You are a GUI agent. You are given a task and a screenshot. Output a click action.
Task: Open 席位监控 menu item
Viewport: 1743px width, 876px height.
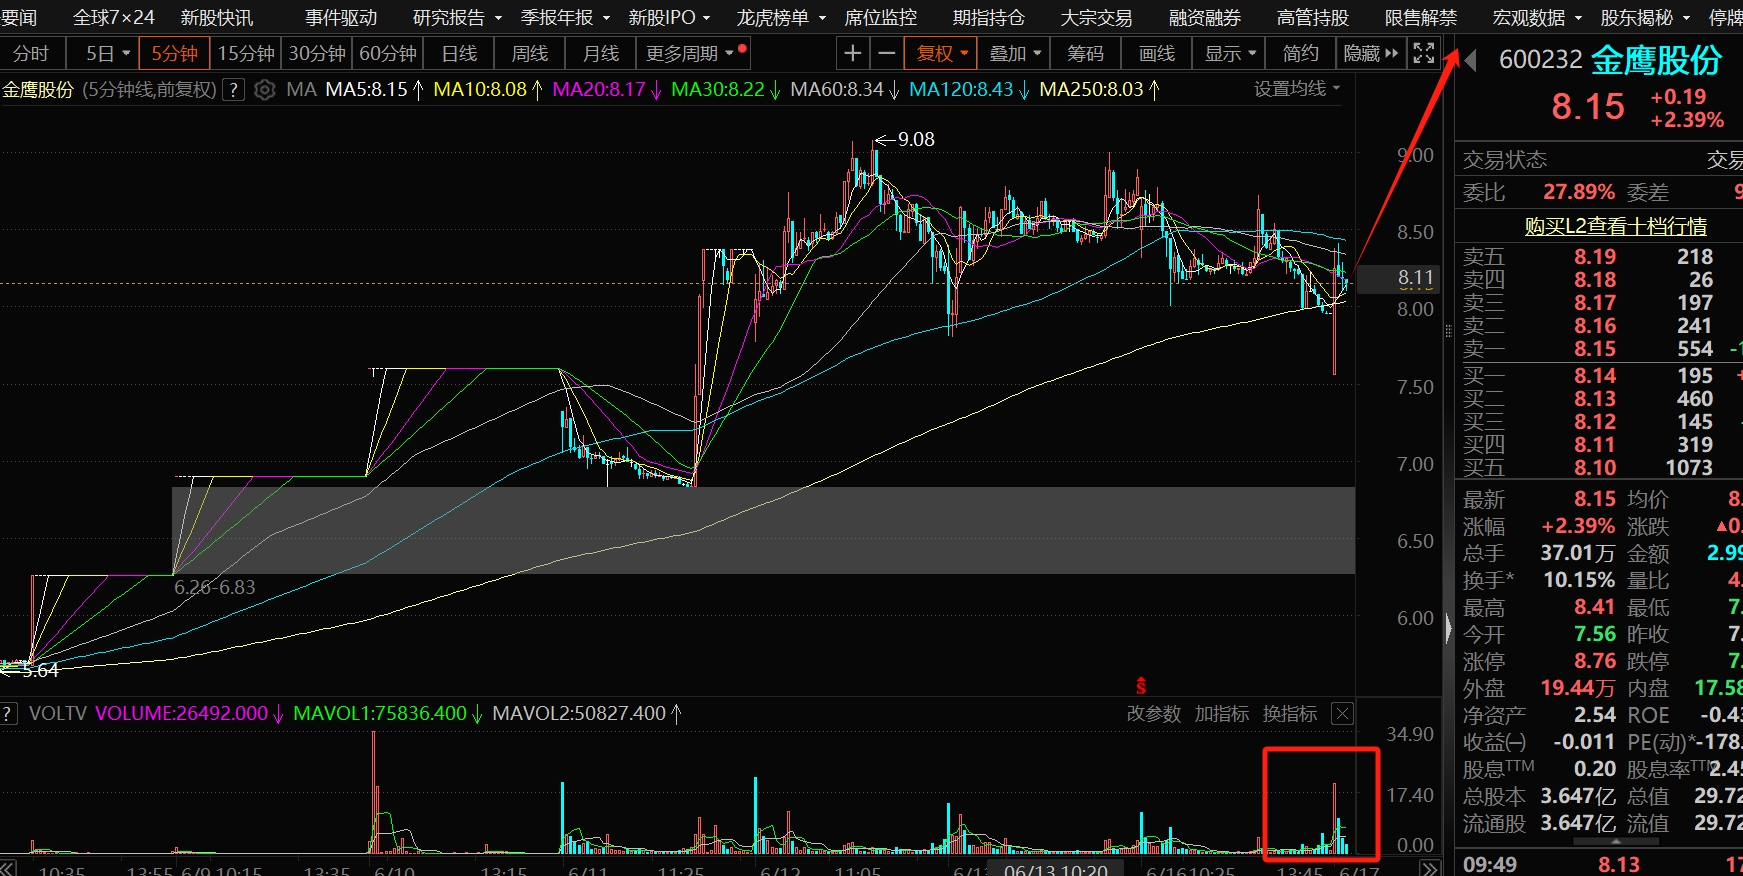(881, 18)
